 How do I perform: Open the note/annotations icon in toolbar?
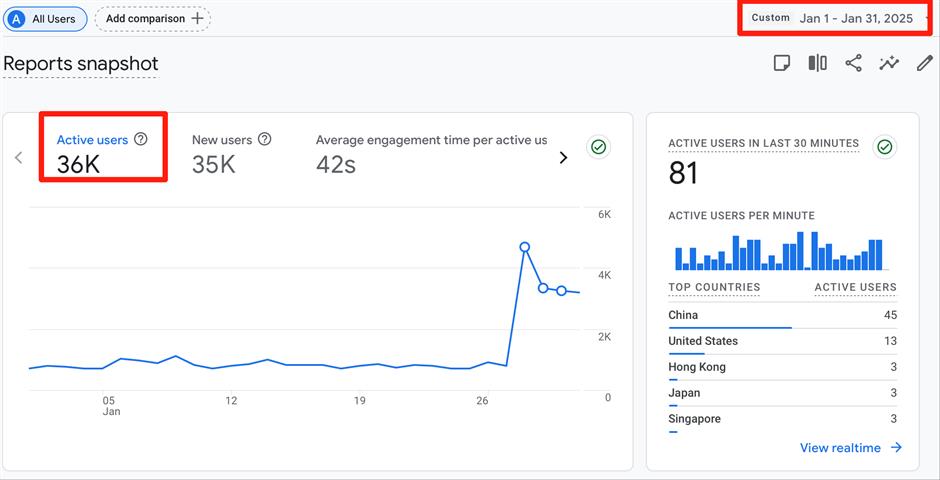(x=782, y=63)
